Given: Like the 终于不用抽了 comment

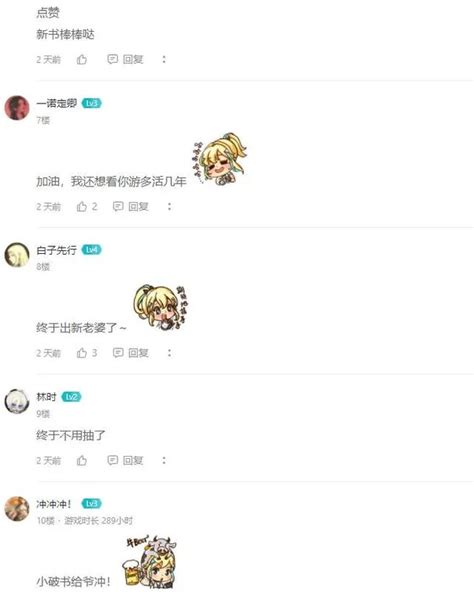Looking at the screenshot, I should point(82,461).
